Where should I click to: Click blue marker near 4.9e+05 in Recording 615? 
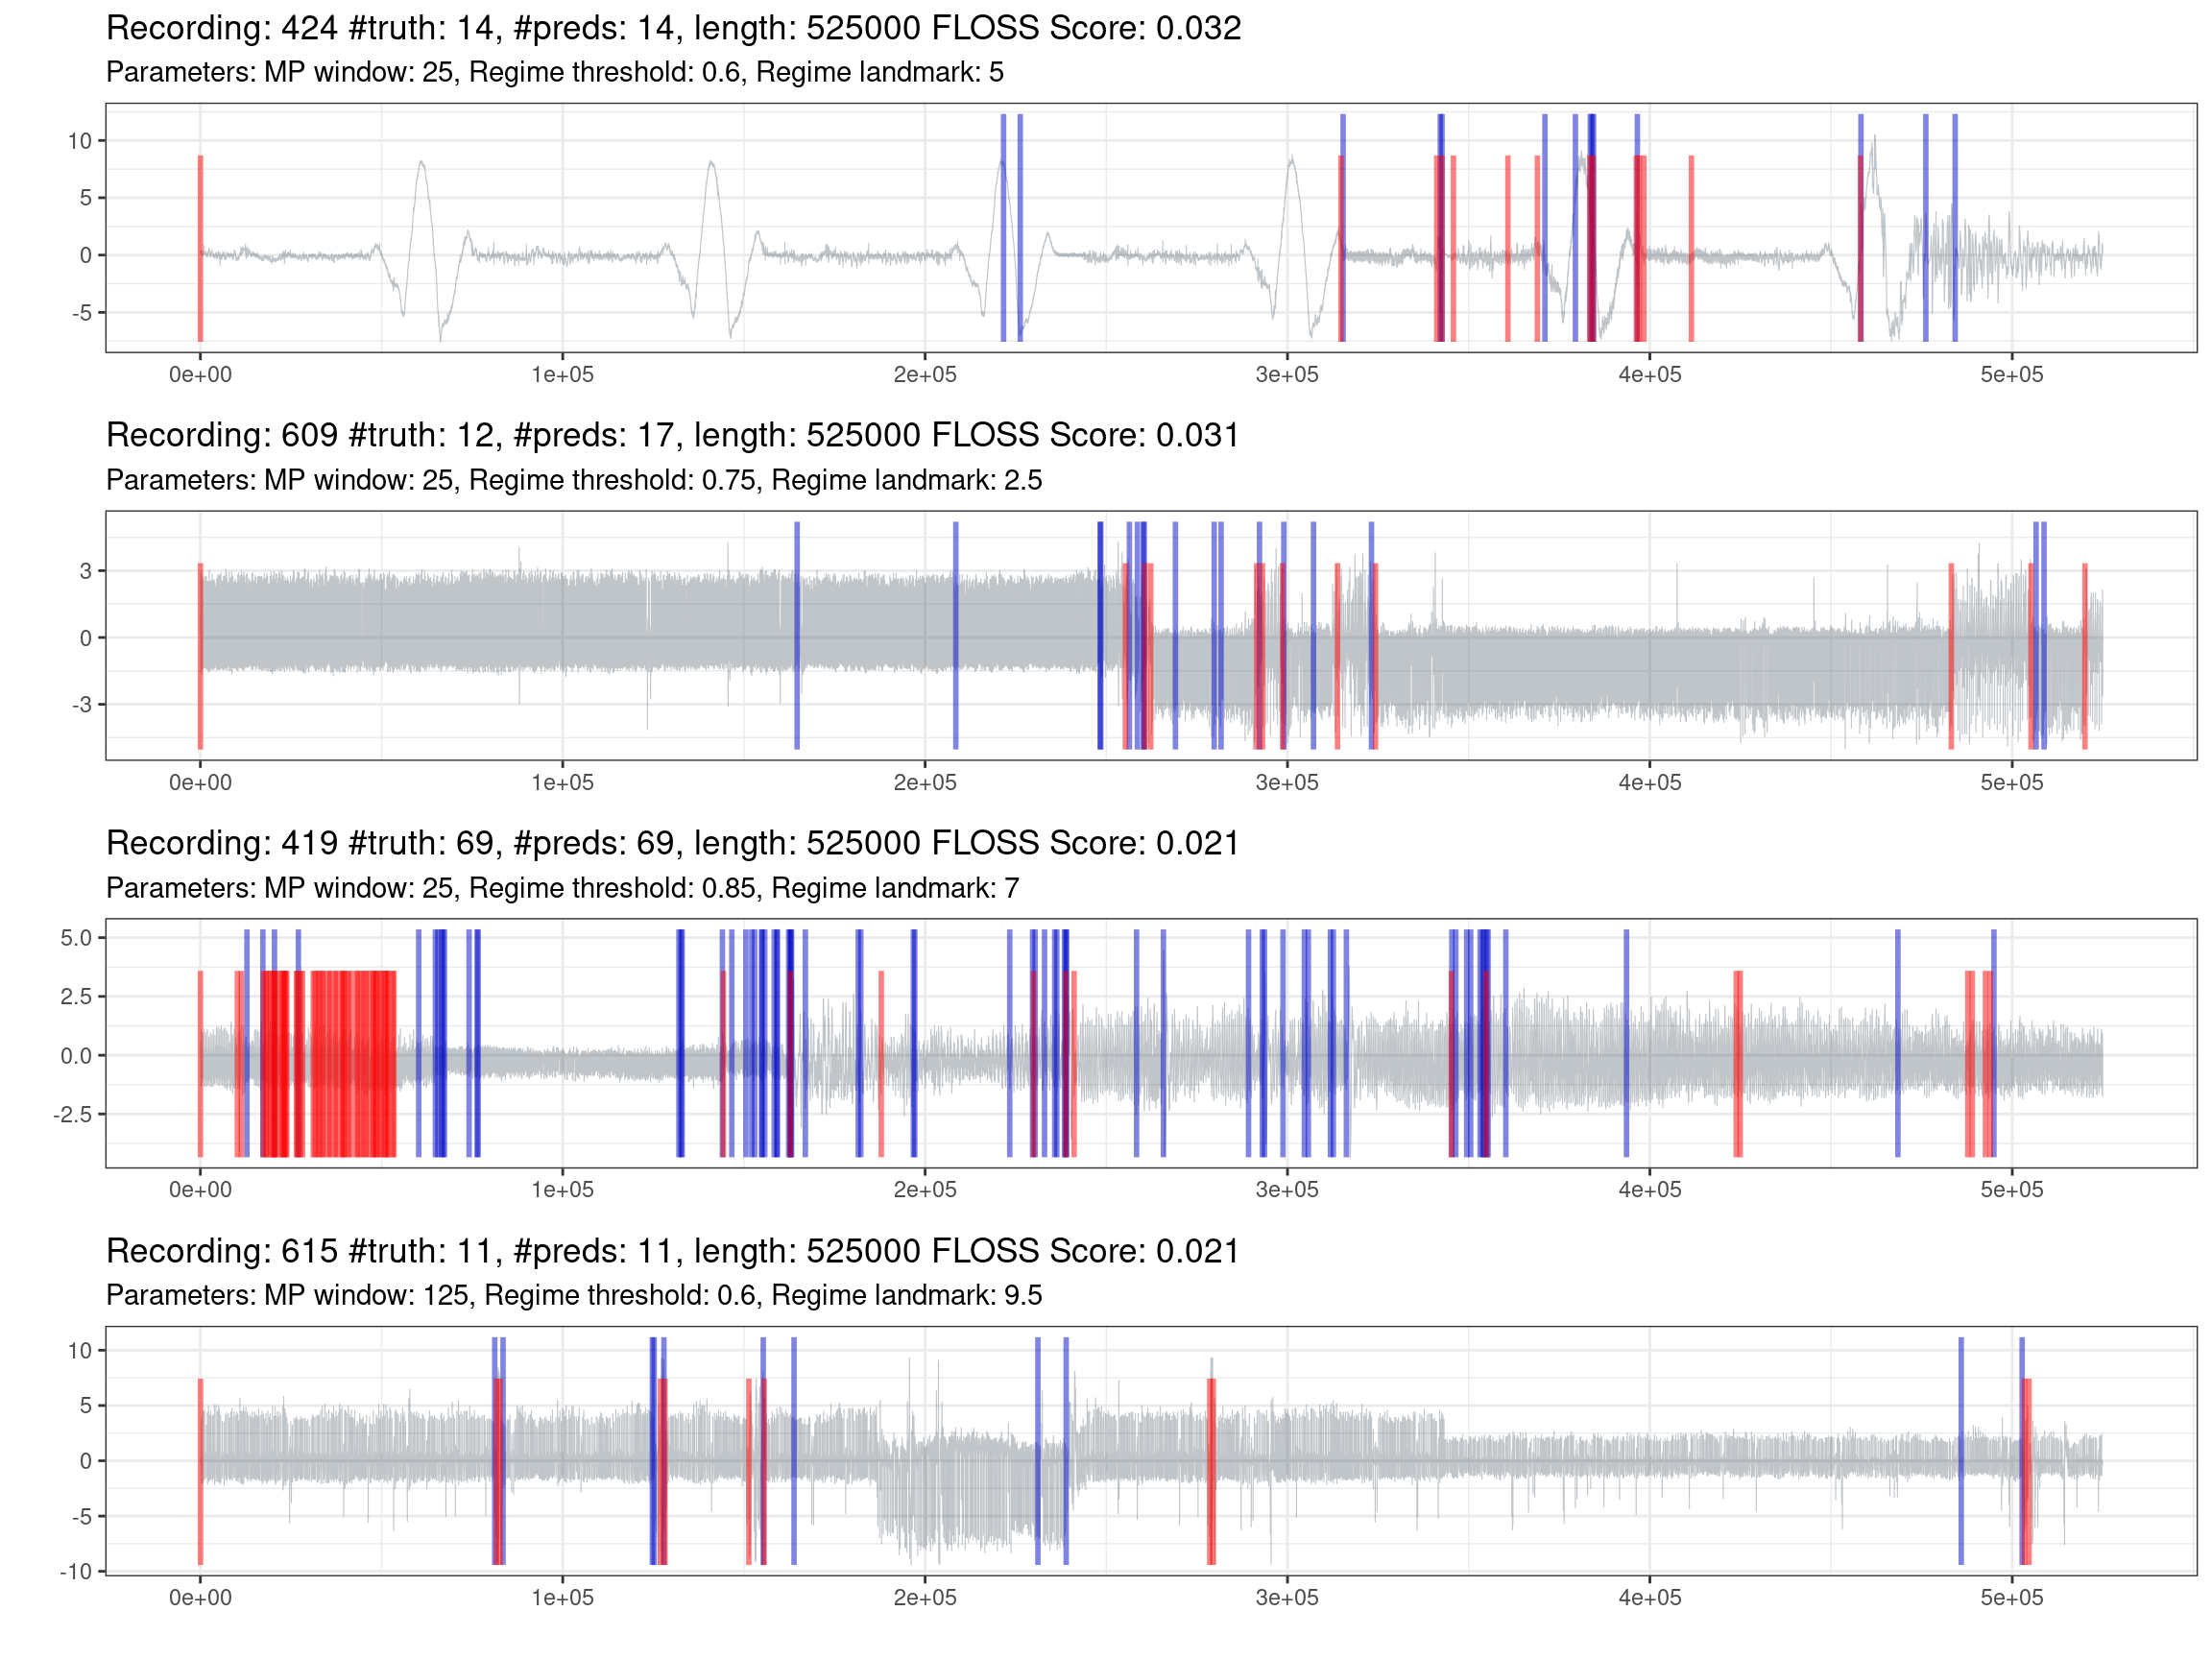(1961, 1451)
